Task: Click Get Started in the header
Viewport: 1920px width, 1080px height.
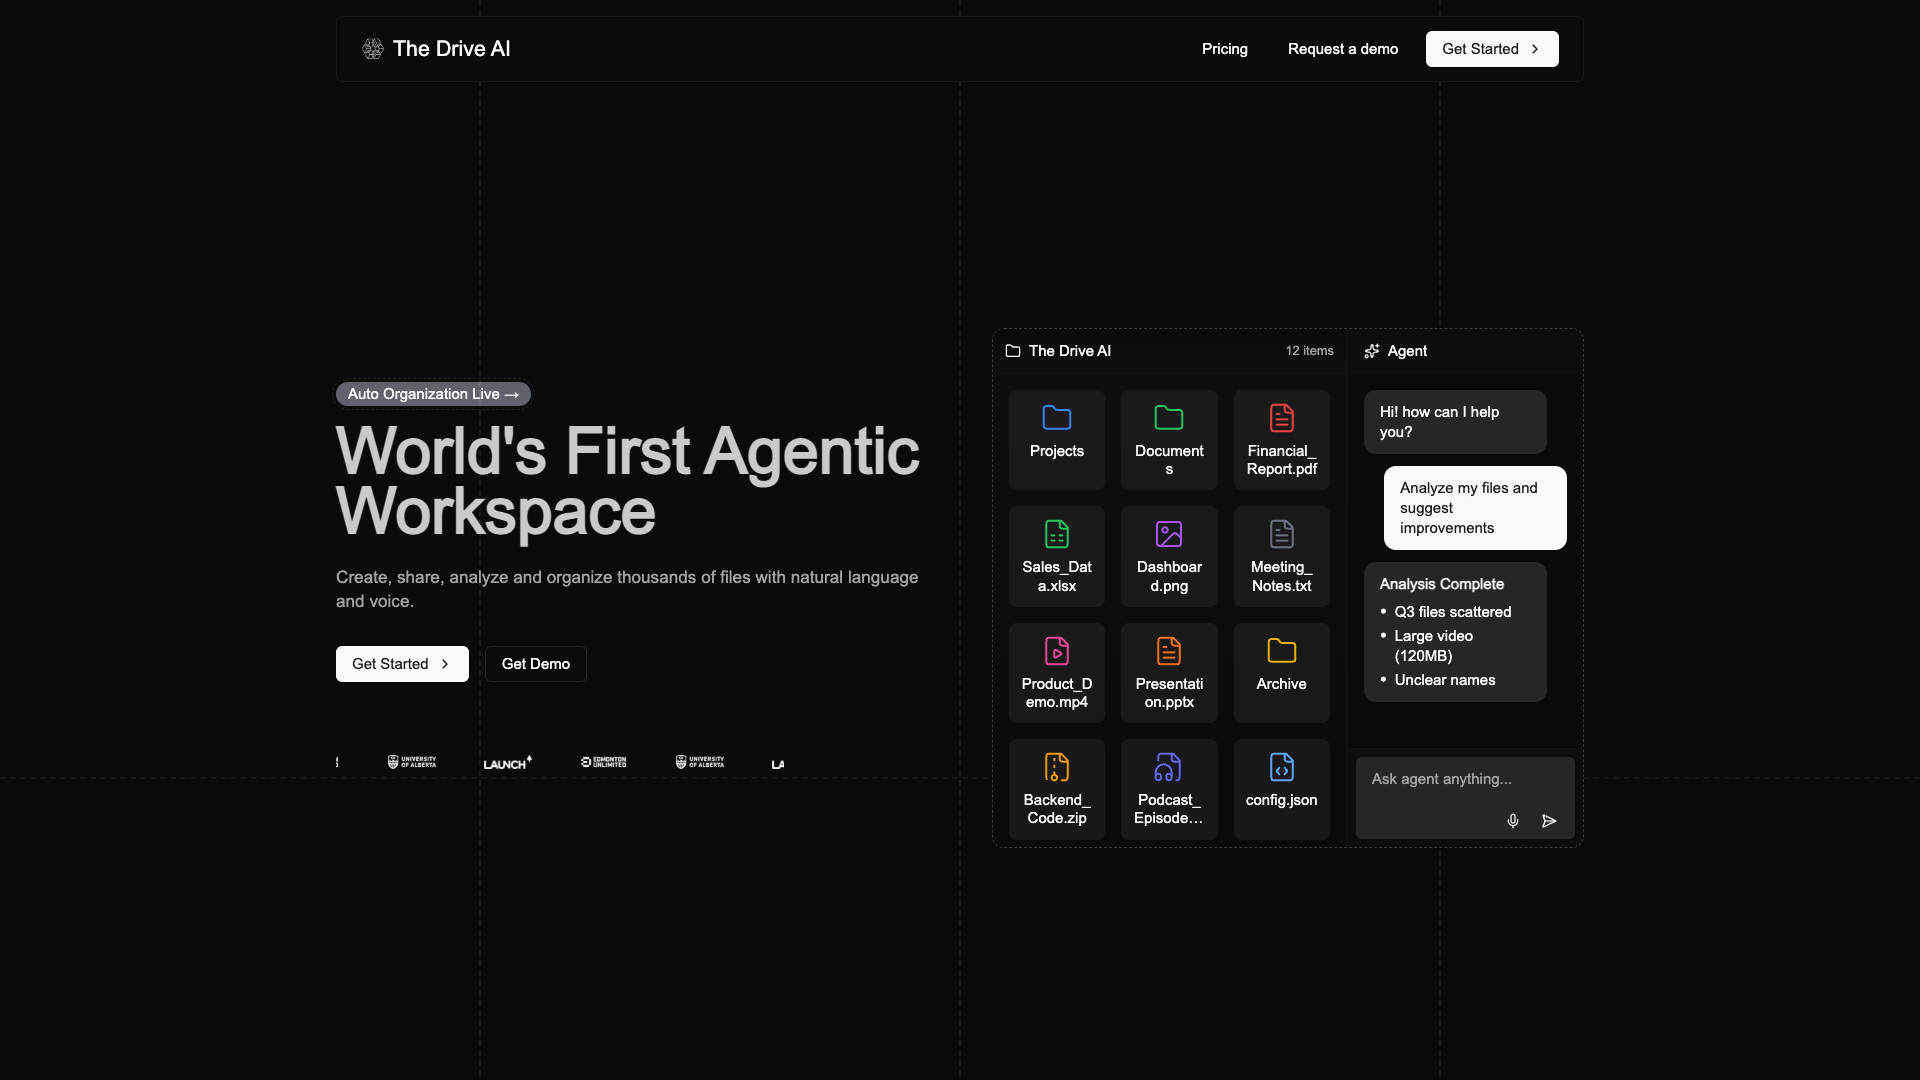Action: [1491, 49]
